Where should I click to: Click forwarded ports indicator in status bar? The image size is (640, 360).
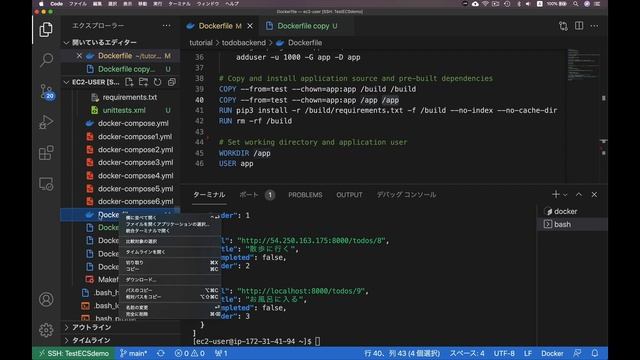[221, 353]
